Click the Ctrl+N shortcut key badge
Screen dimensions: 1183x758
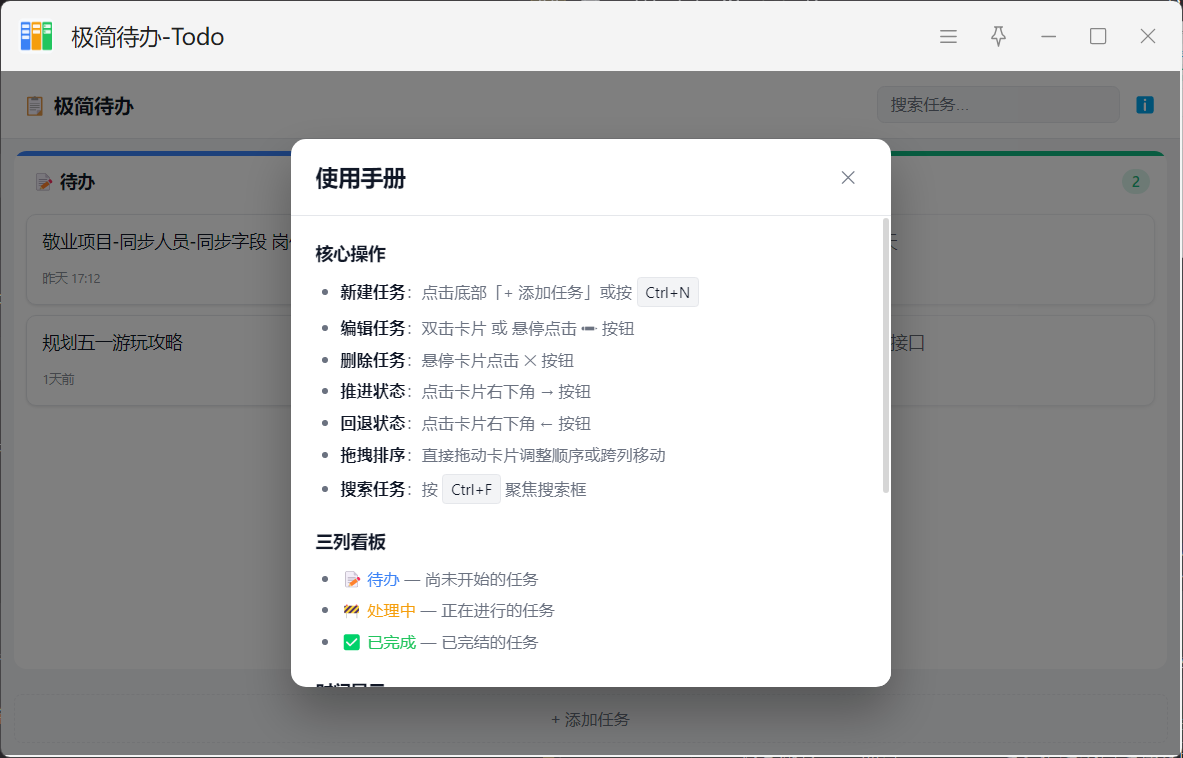(x=668, y=293)
